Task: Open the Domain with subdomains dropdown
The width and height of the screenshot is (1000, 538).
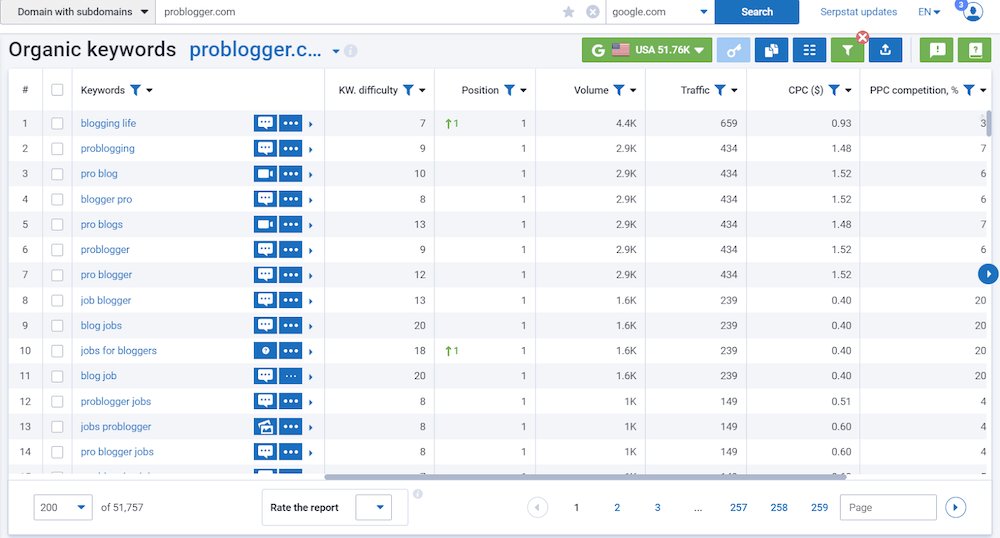Action: (x=80, y=12)
